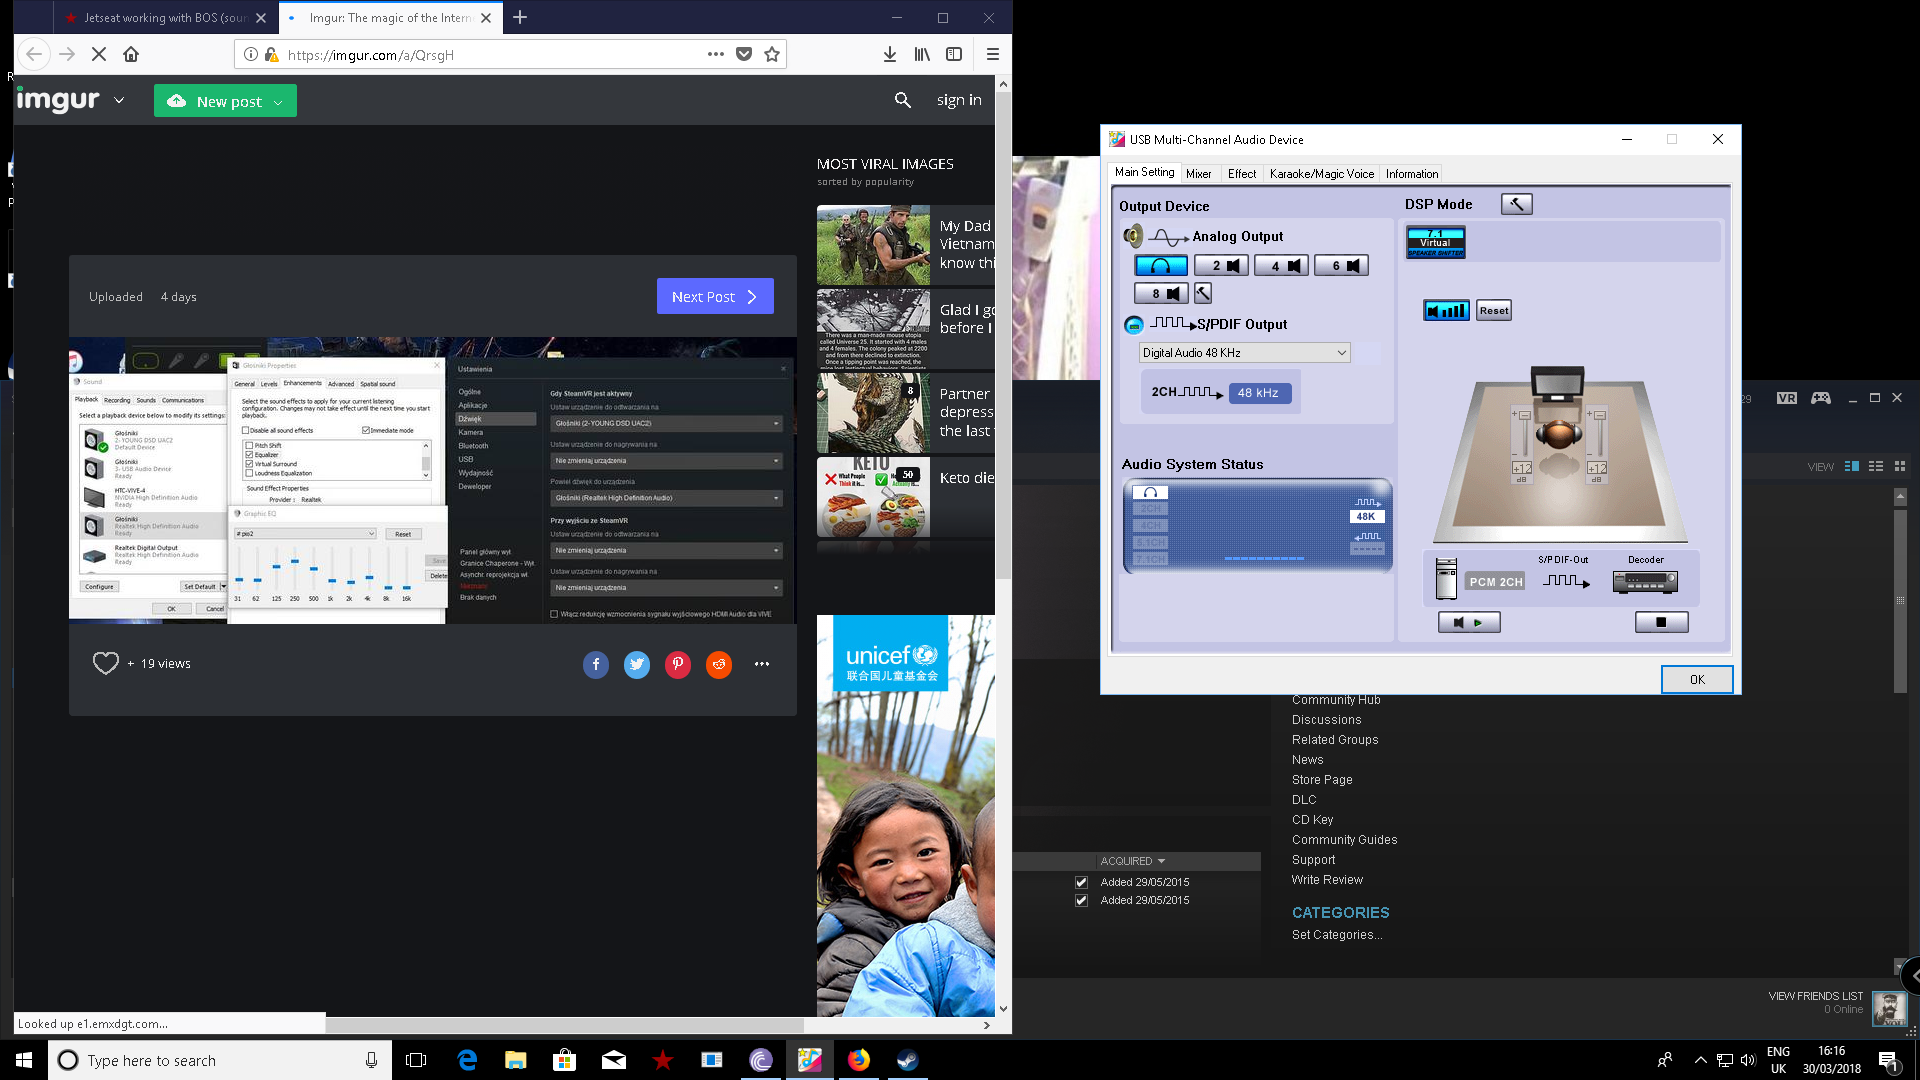Click Next Post on Imgur

tap(714, 297)
